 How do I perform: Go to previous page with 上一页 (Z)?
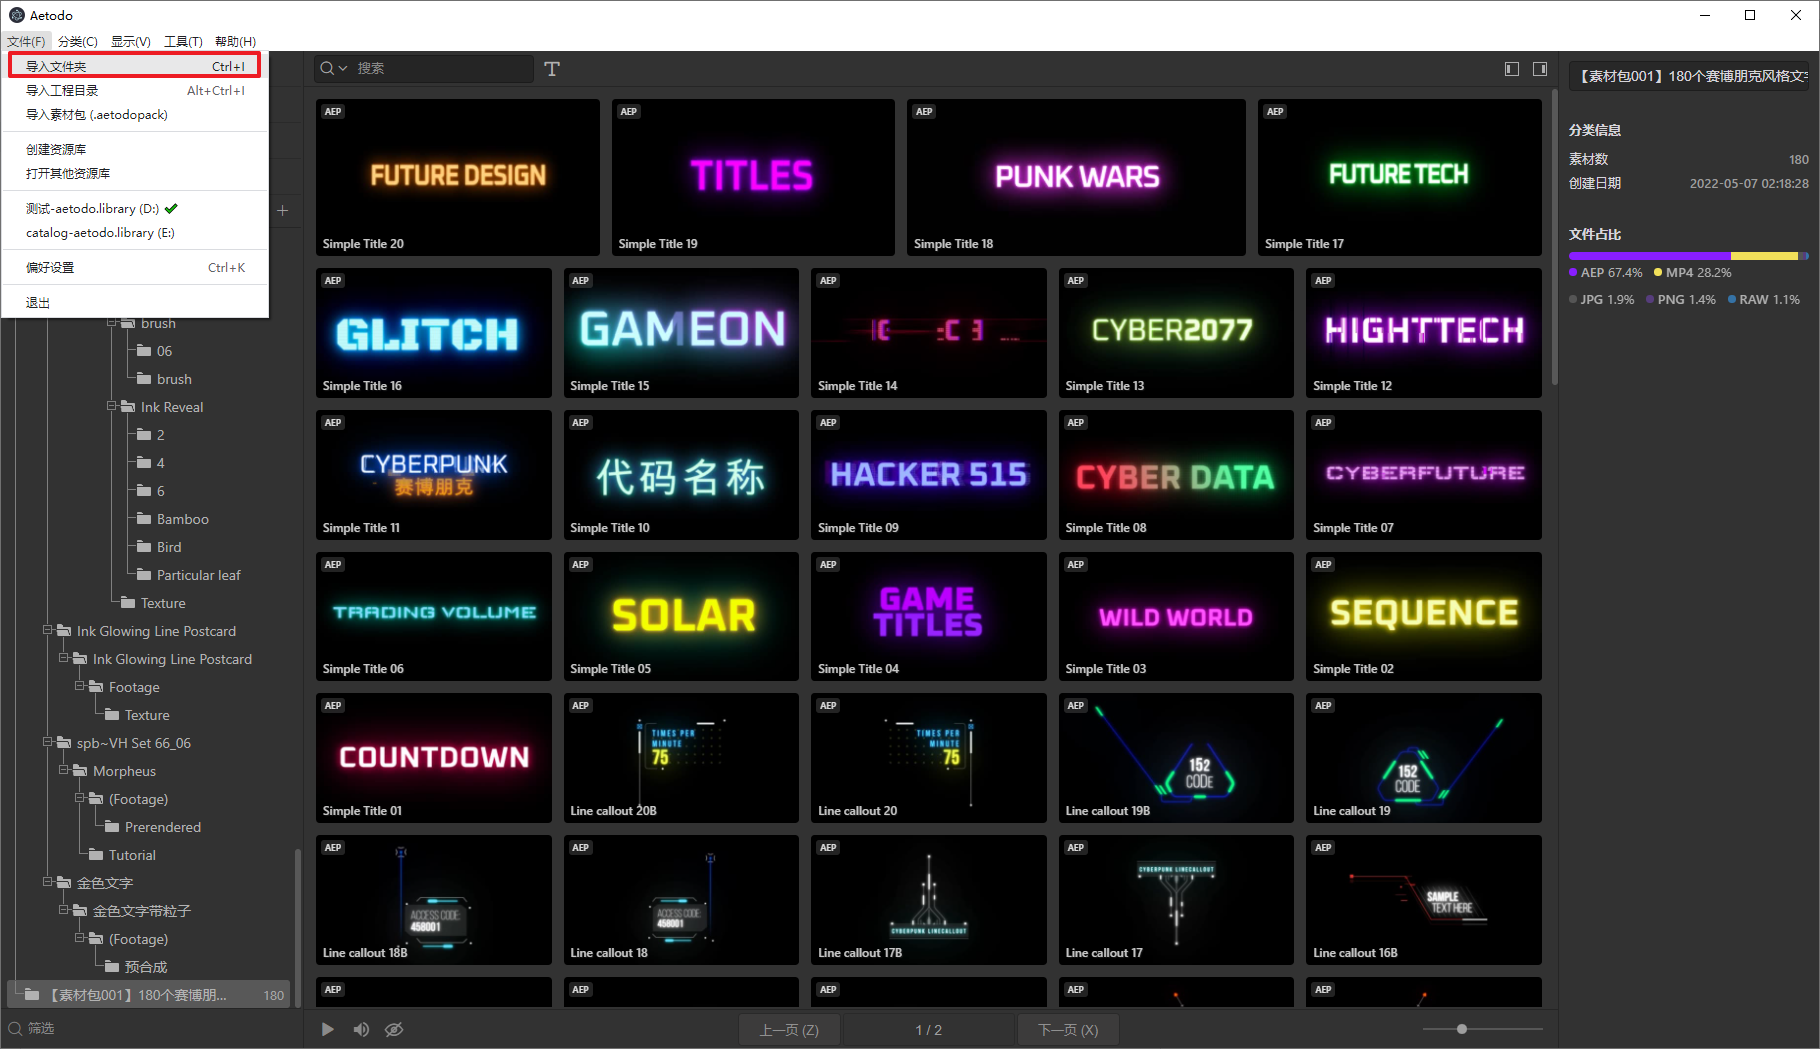[789, 1030]
